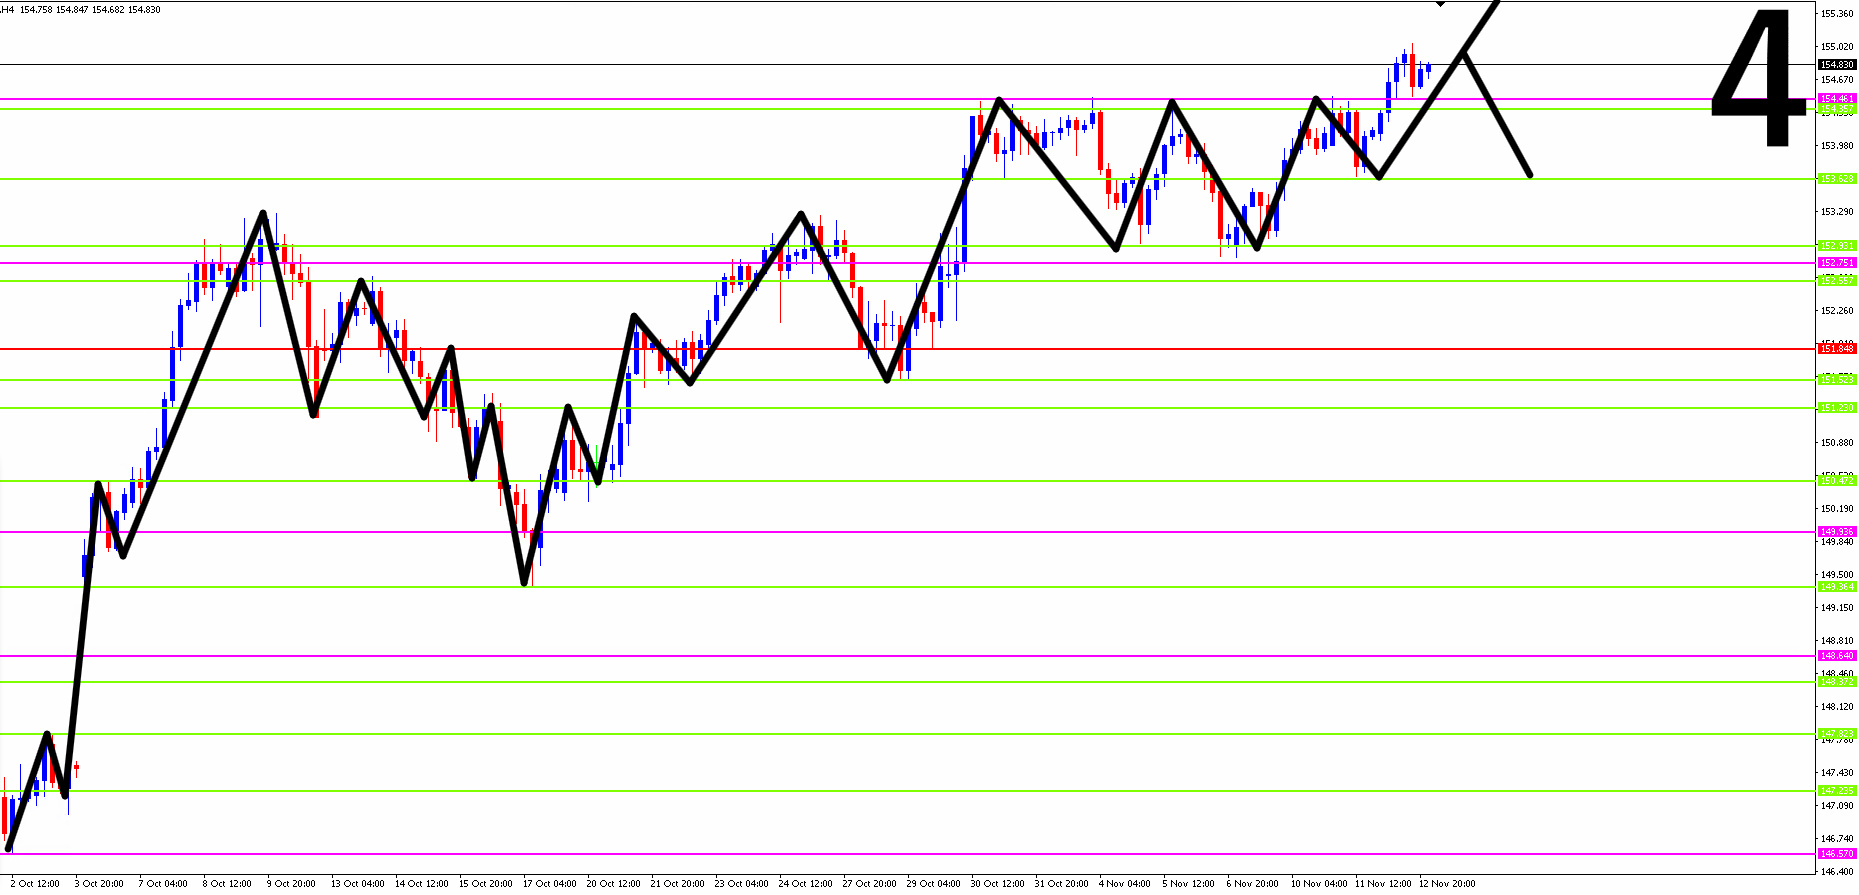
Task: Click the 29 Oct 04:00 time label
Action: [x=933, y=884]
